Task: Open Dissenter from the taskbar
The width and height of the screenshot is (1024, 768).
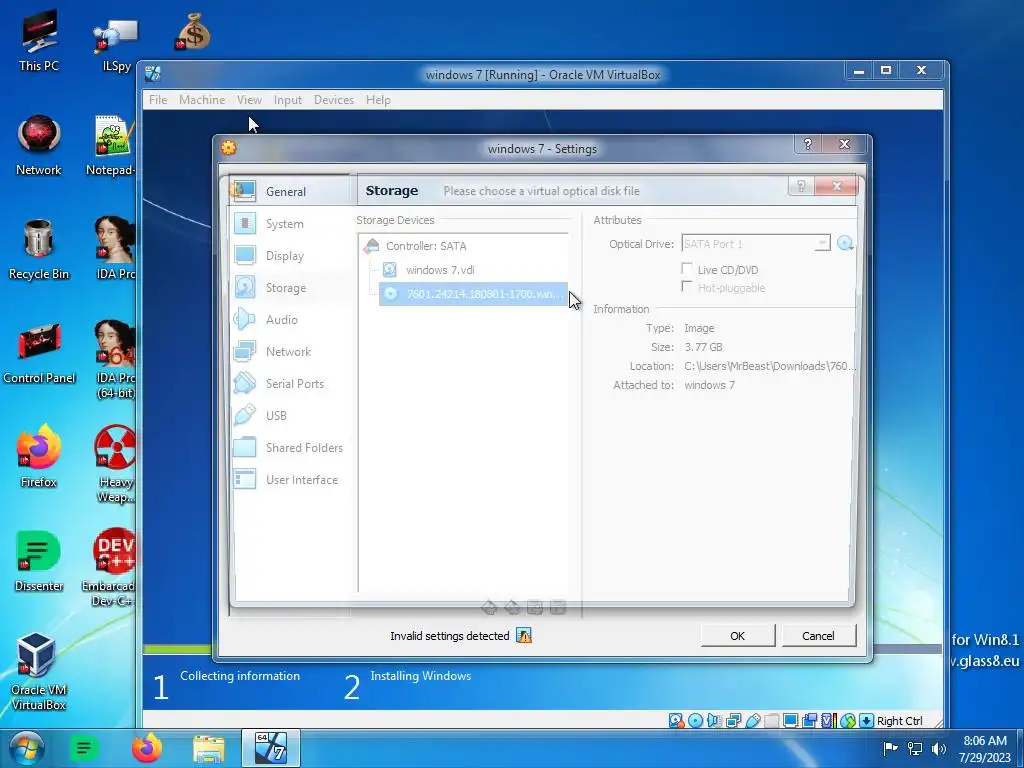Action: pyautogui.click(x=84, y=748)
